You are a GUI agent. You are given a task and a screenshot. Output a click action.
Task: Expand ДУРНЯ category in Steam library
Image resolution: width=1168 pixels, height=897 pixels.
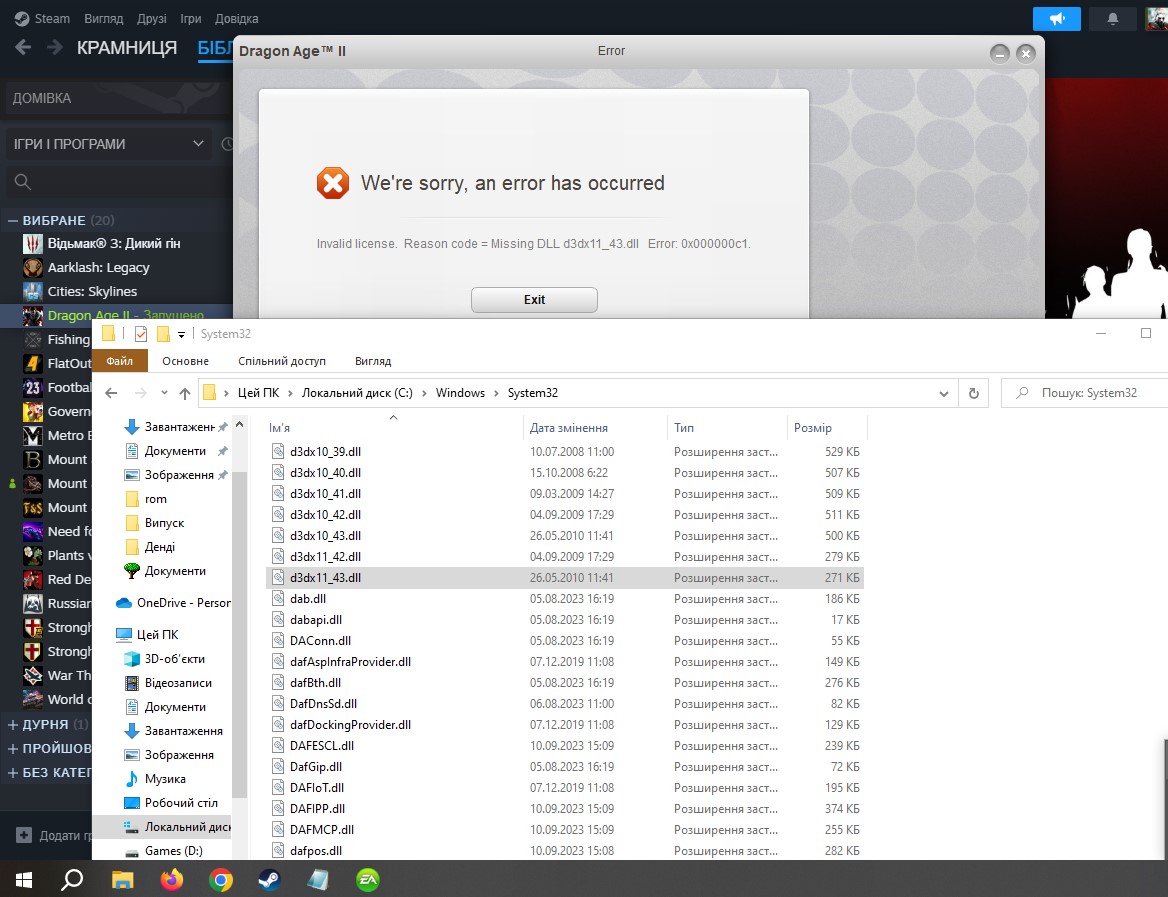pos(13,724)
